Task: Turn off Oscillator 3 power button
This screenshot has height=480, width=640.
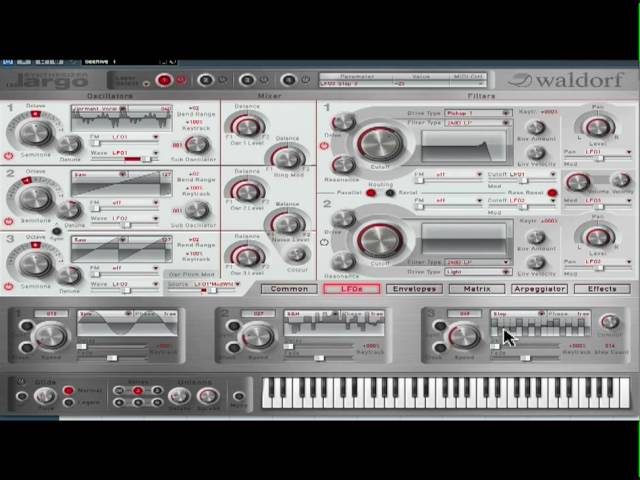Action: [x=8, y=287]
